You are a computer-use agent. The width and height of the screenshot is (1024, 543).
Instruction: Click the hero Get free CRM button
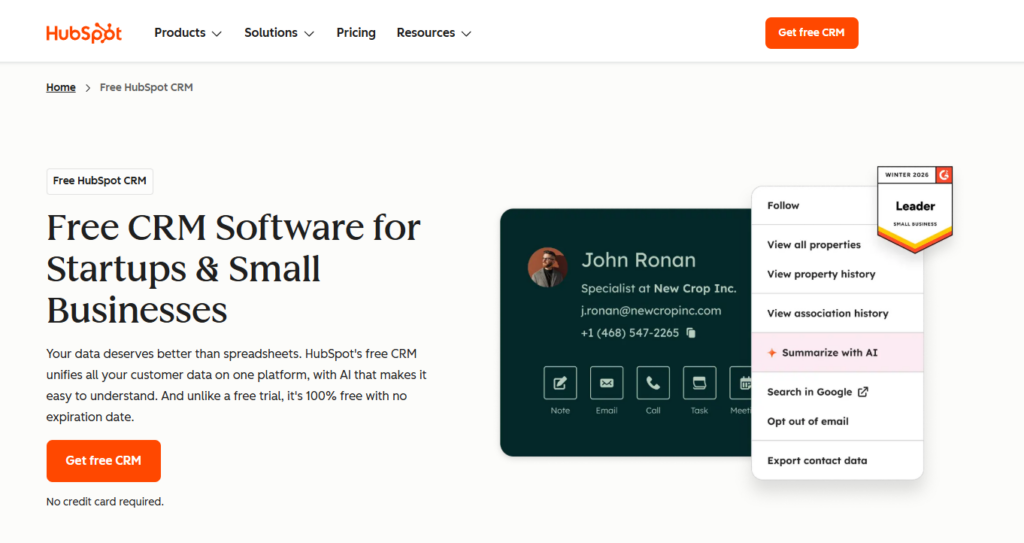pyautogui.click(x=103, y=461)
